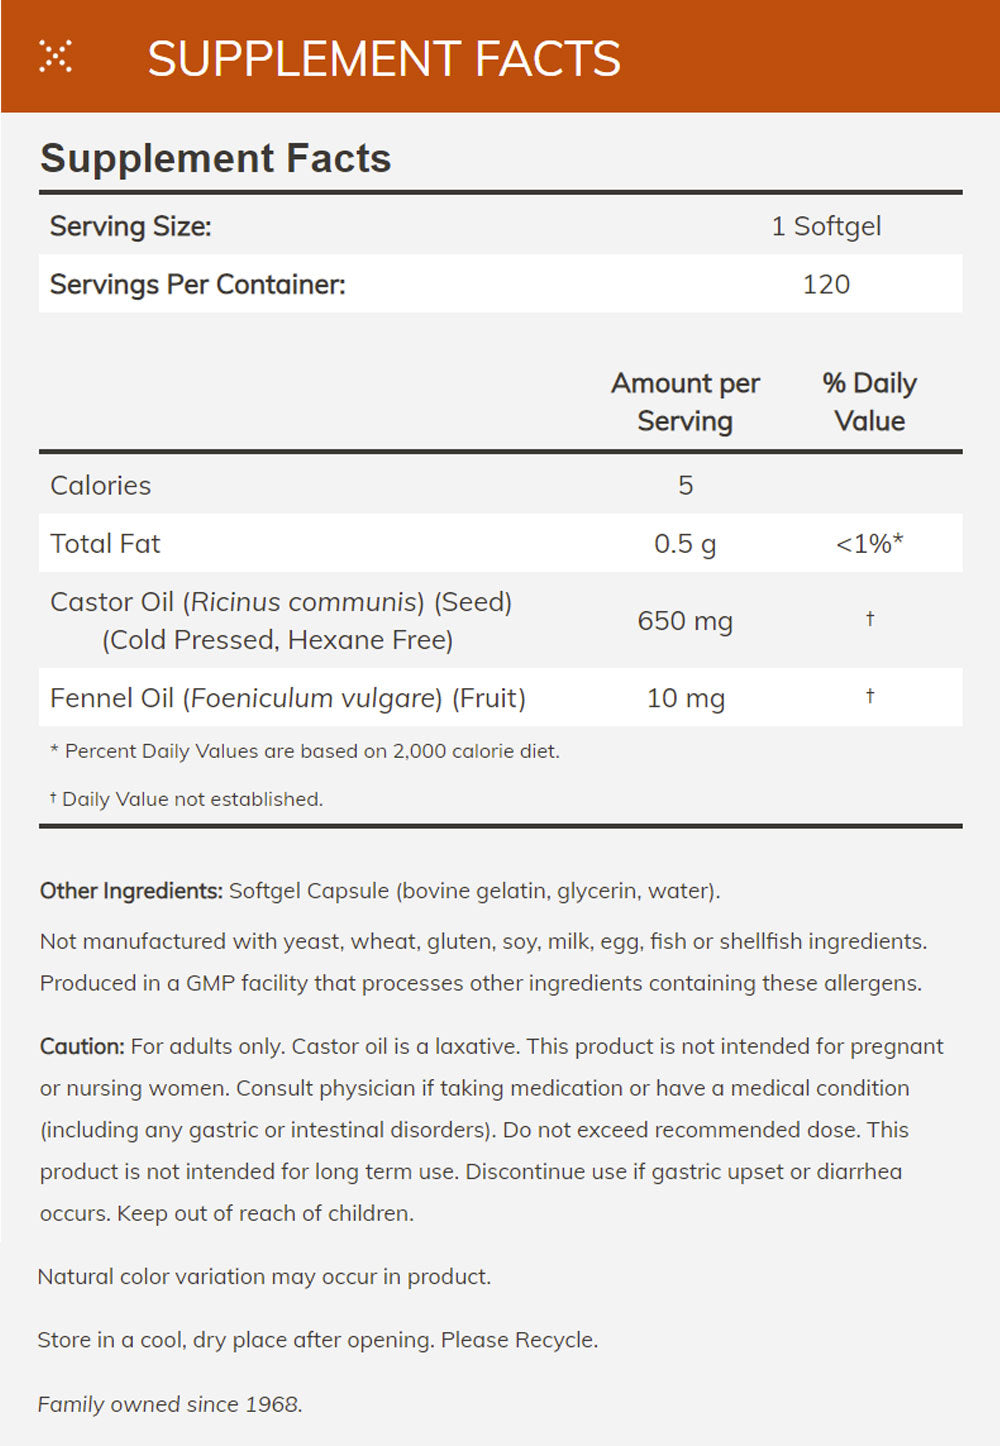Click the 1 Softgel serving value

[x=826, y=226]
